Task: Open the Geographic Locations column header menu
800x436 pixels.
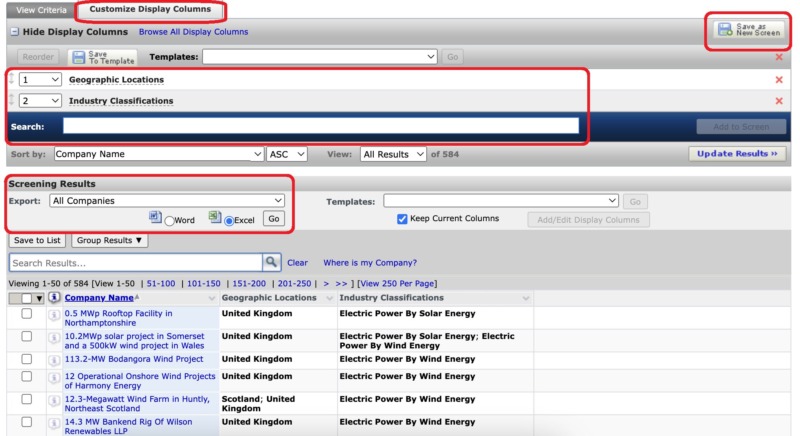Action: point(329,298)
